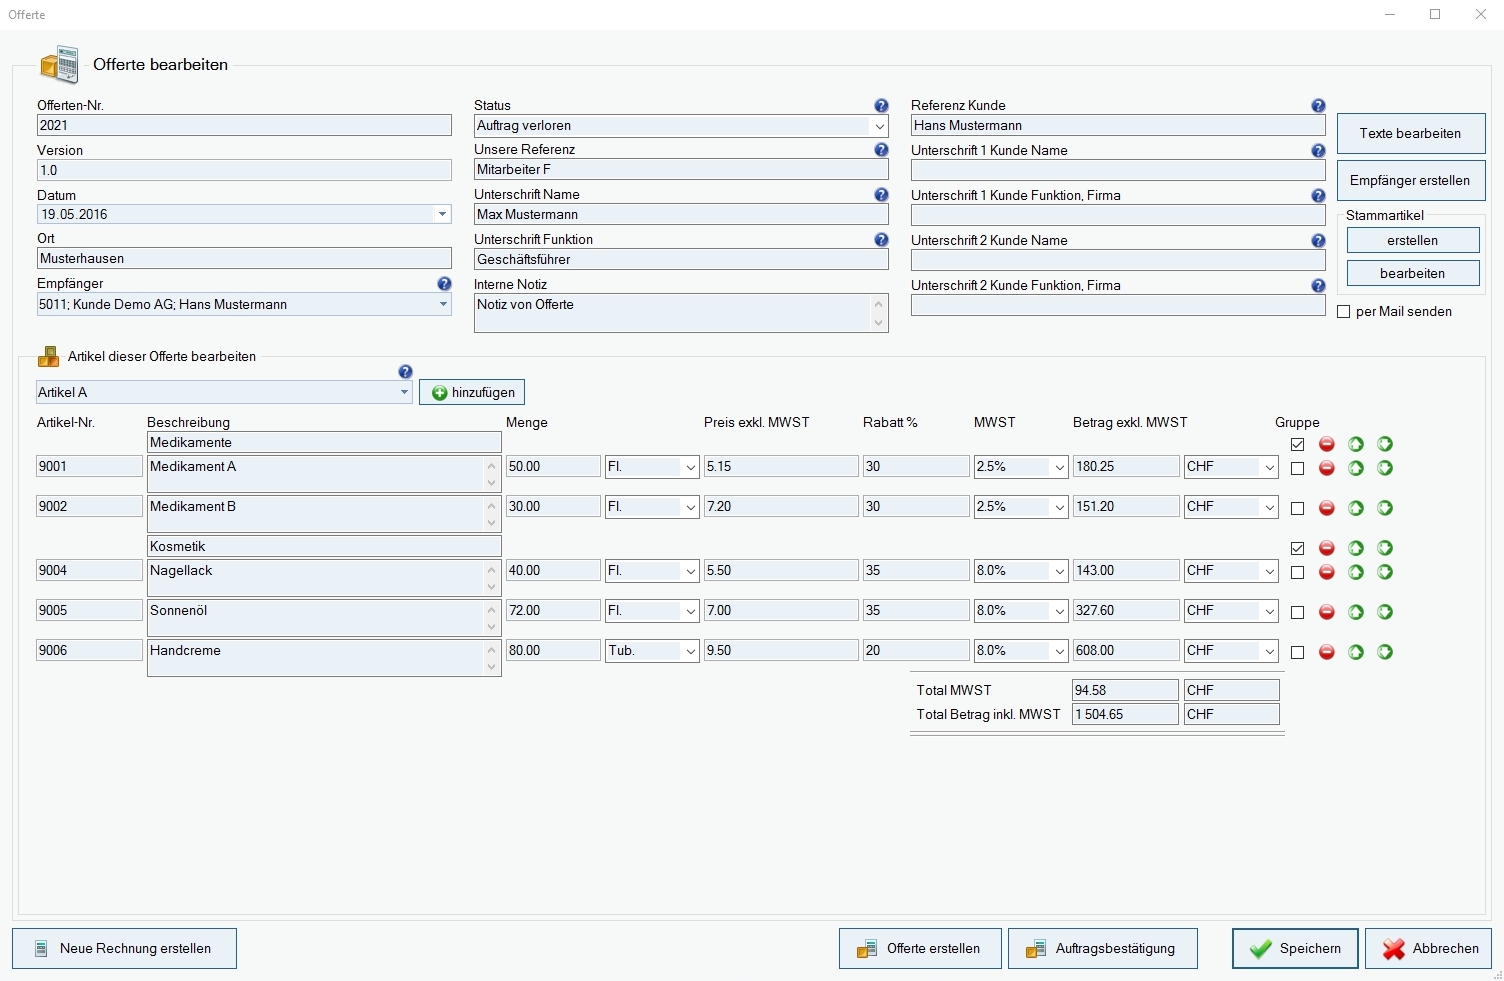This screenshot has width=1504, height=981.
Task: Move Medikament B row down
Action: (1385, 508)
